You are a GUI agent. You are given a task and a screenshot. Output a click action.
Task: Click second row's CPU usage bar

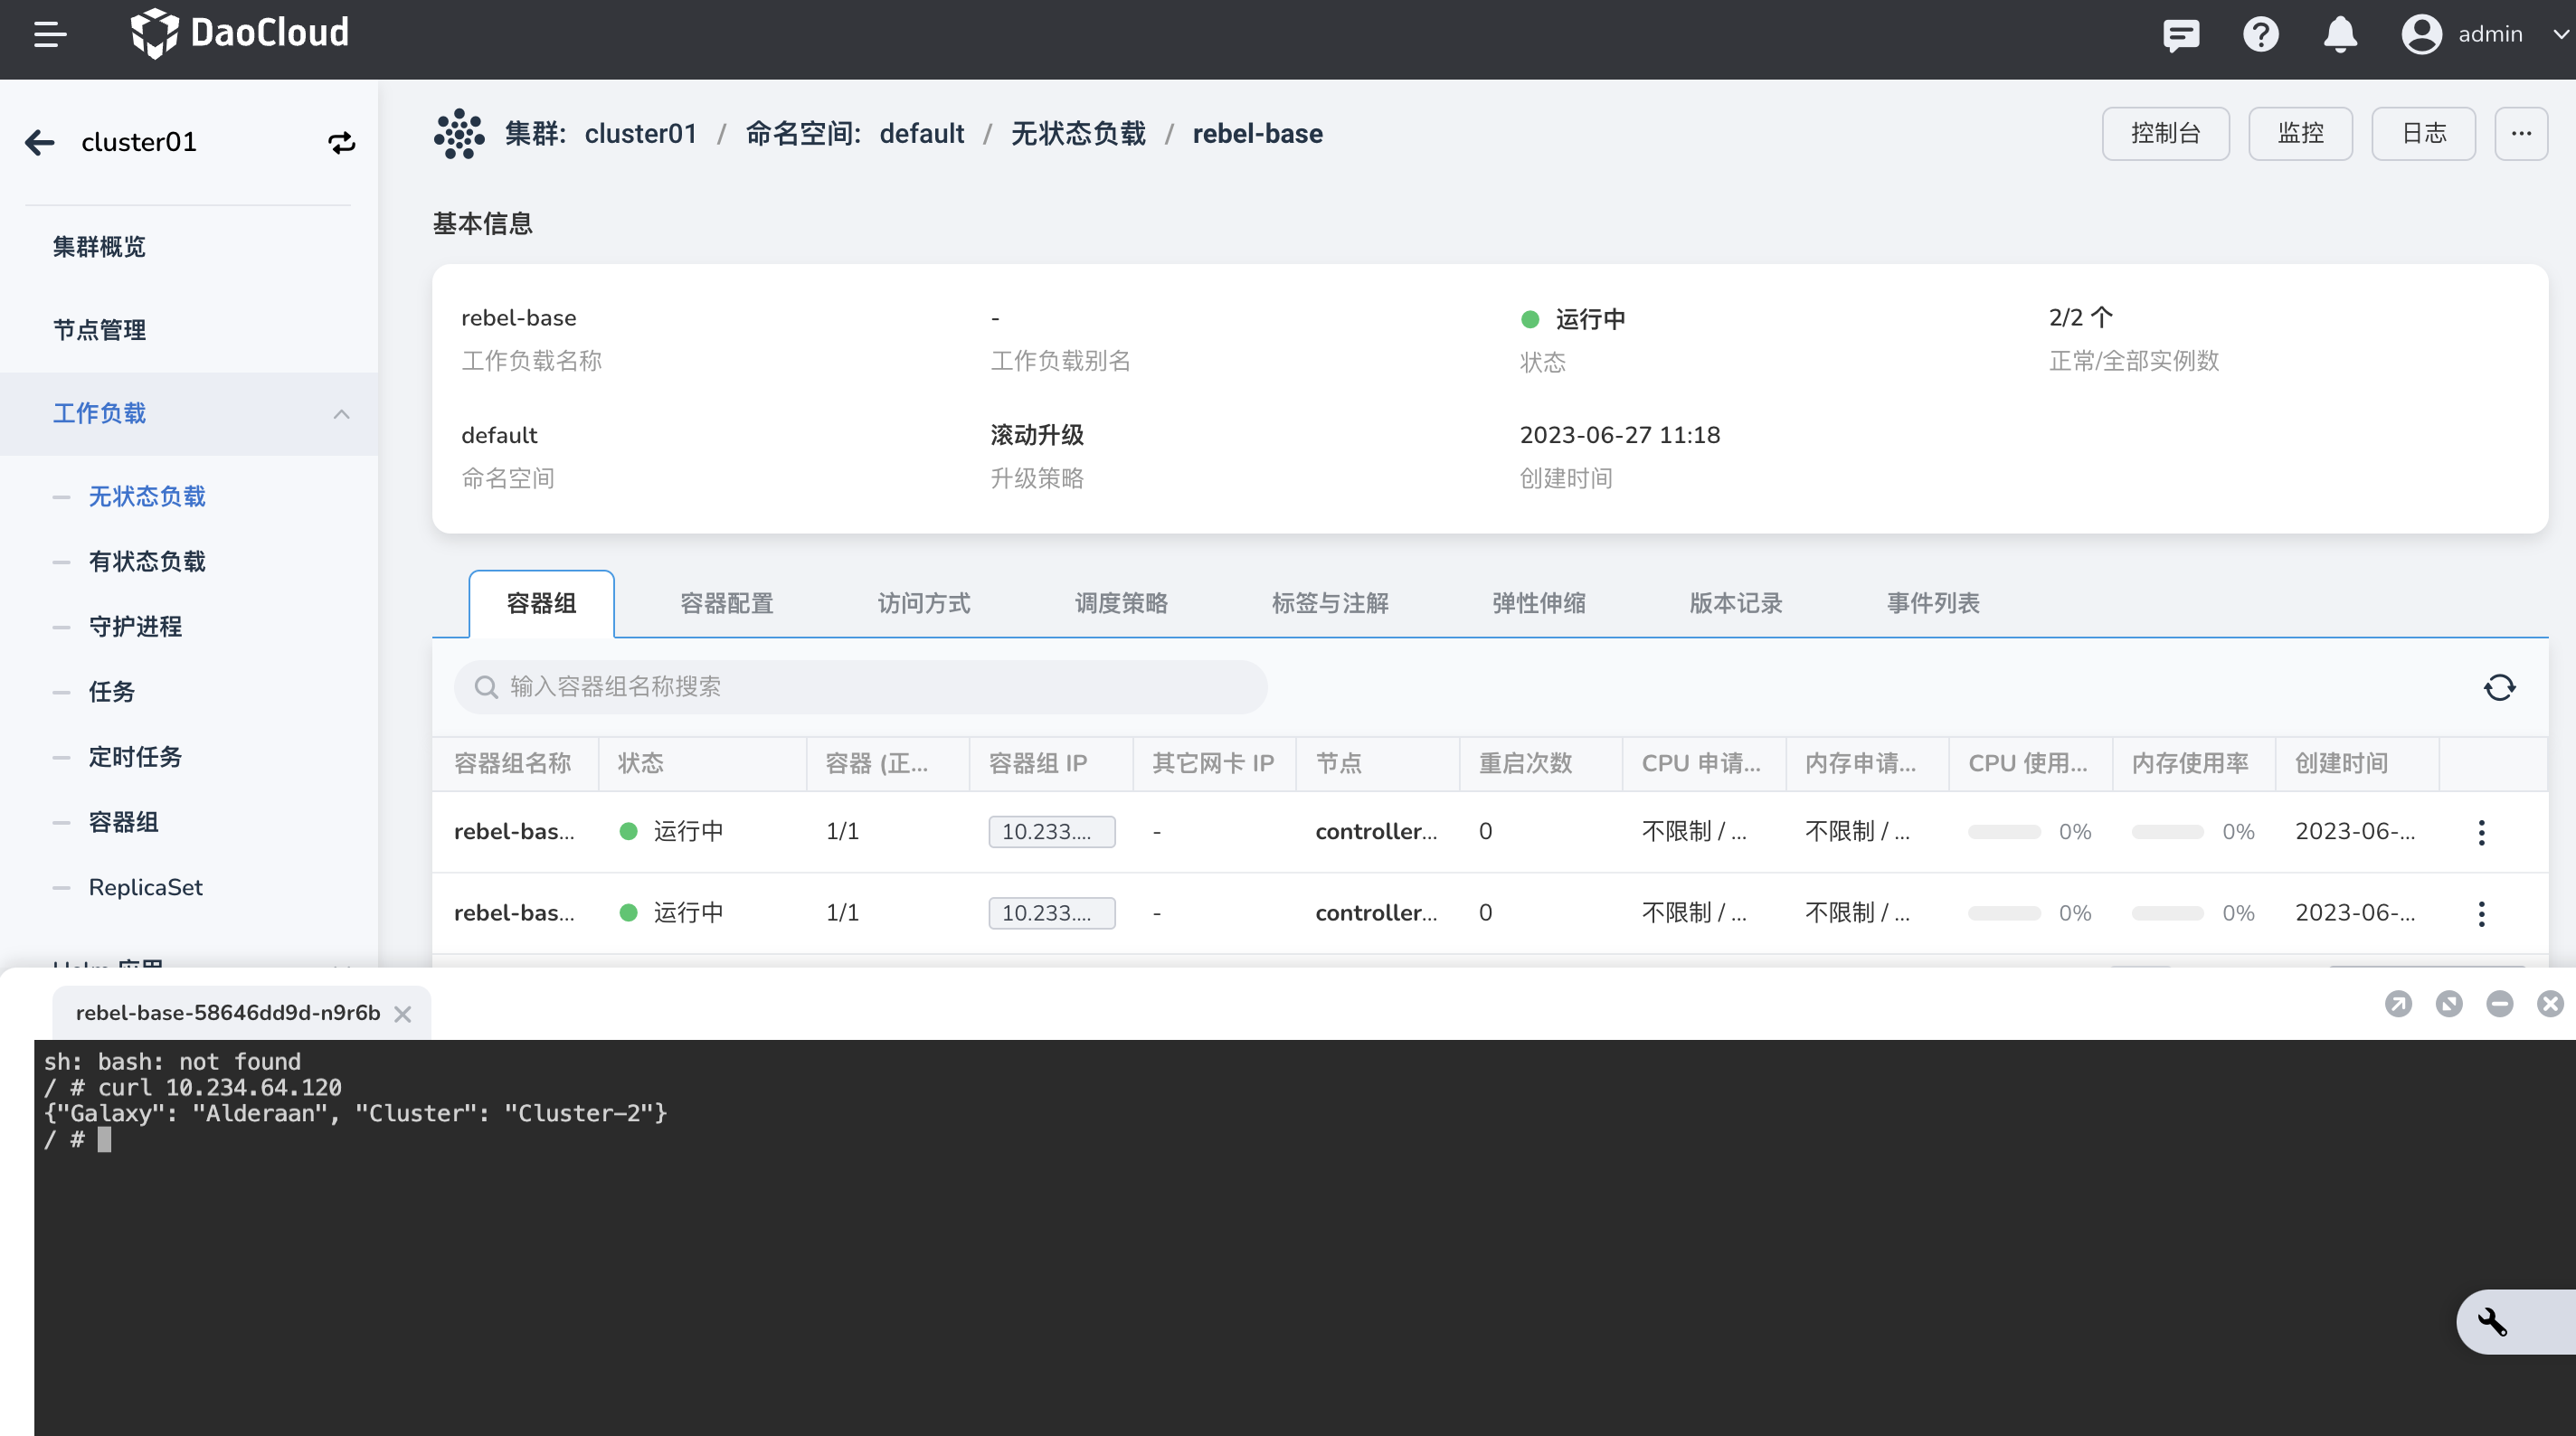click(x=2004, y=913)
